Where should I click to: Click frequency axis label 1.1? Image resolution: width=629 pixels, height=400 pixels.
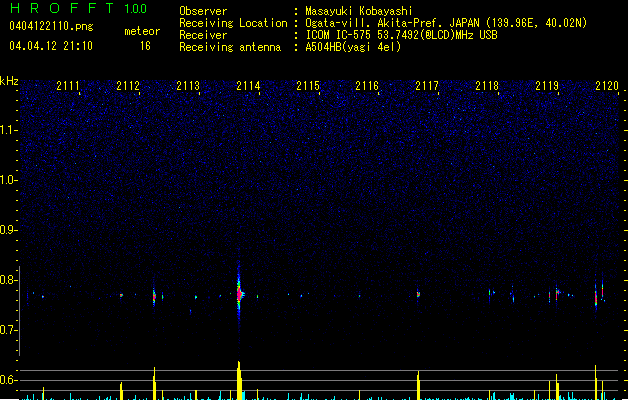point(7,130)
